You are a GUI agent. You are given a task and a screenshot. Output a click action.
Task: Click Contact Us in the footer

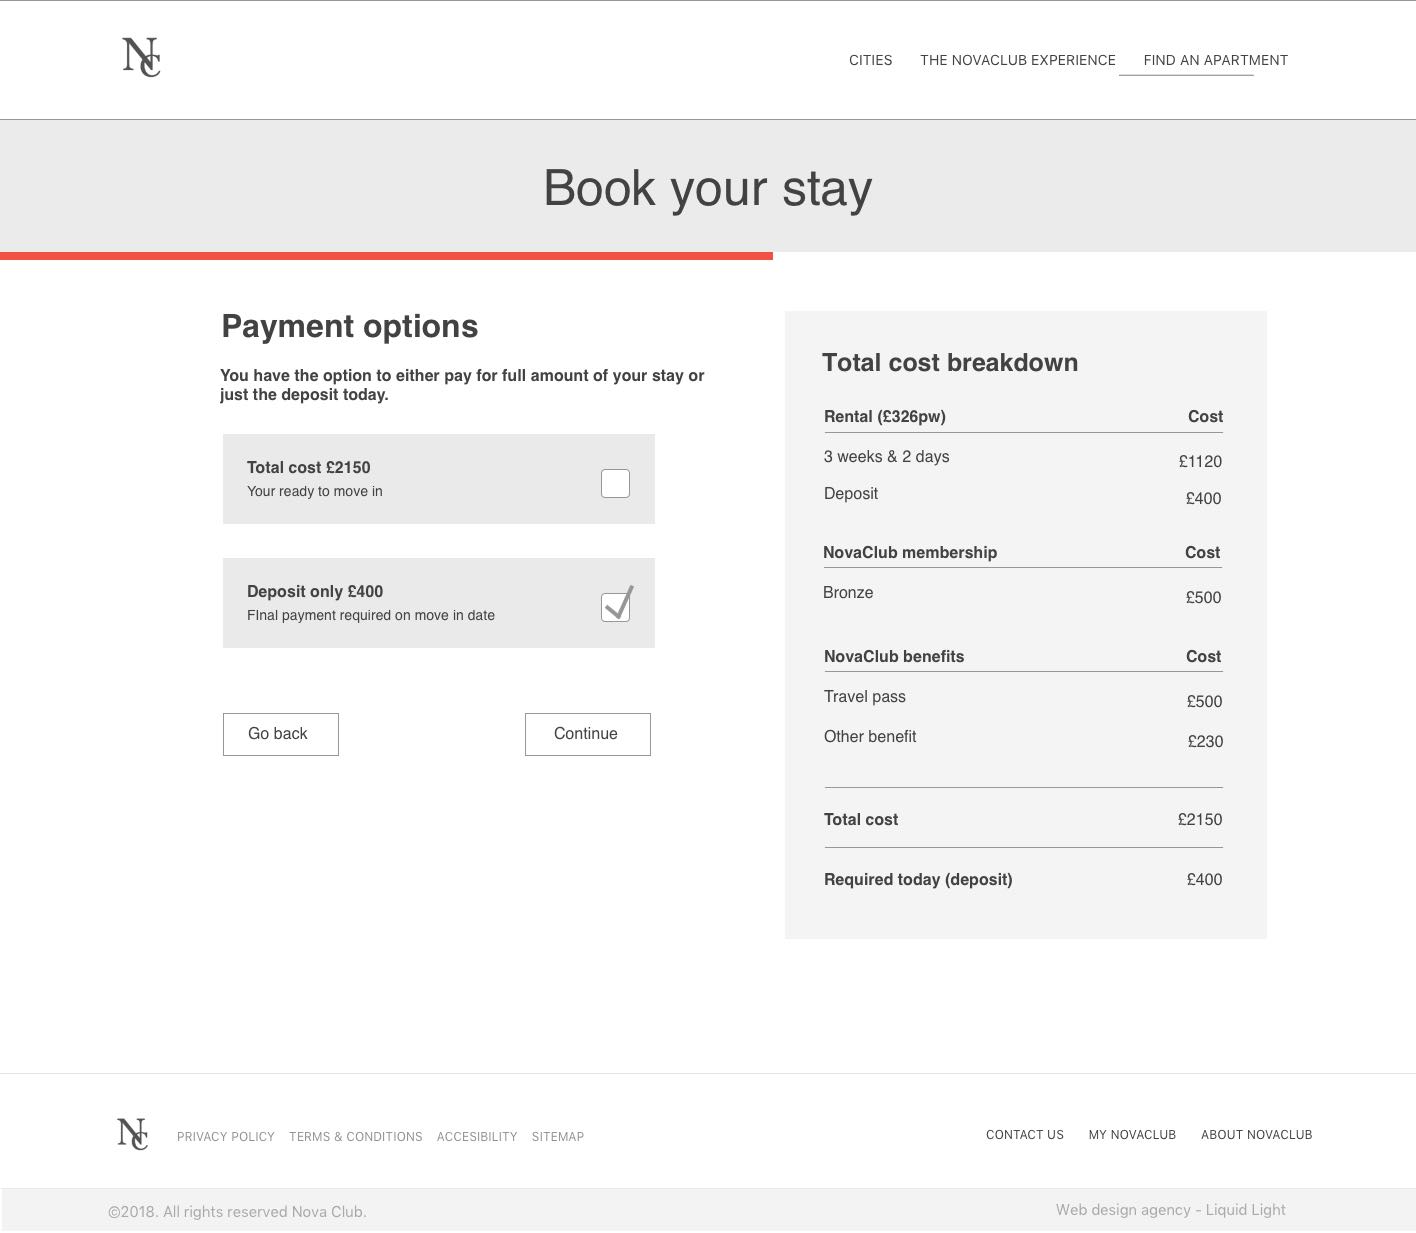1025,1135
